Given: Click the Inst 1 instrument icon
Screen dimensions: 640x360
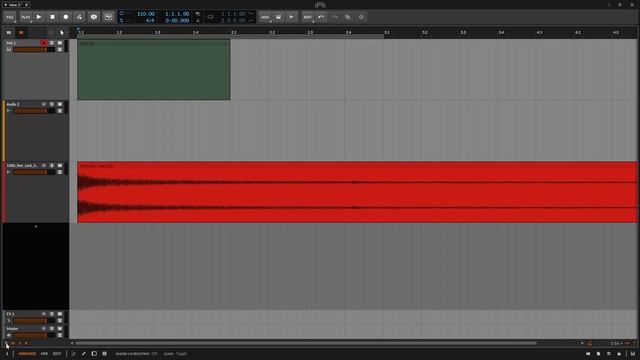Looking at the screenshot, I should (9, 49).
